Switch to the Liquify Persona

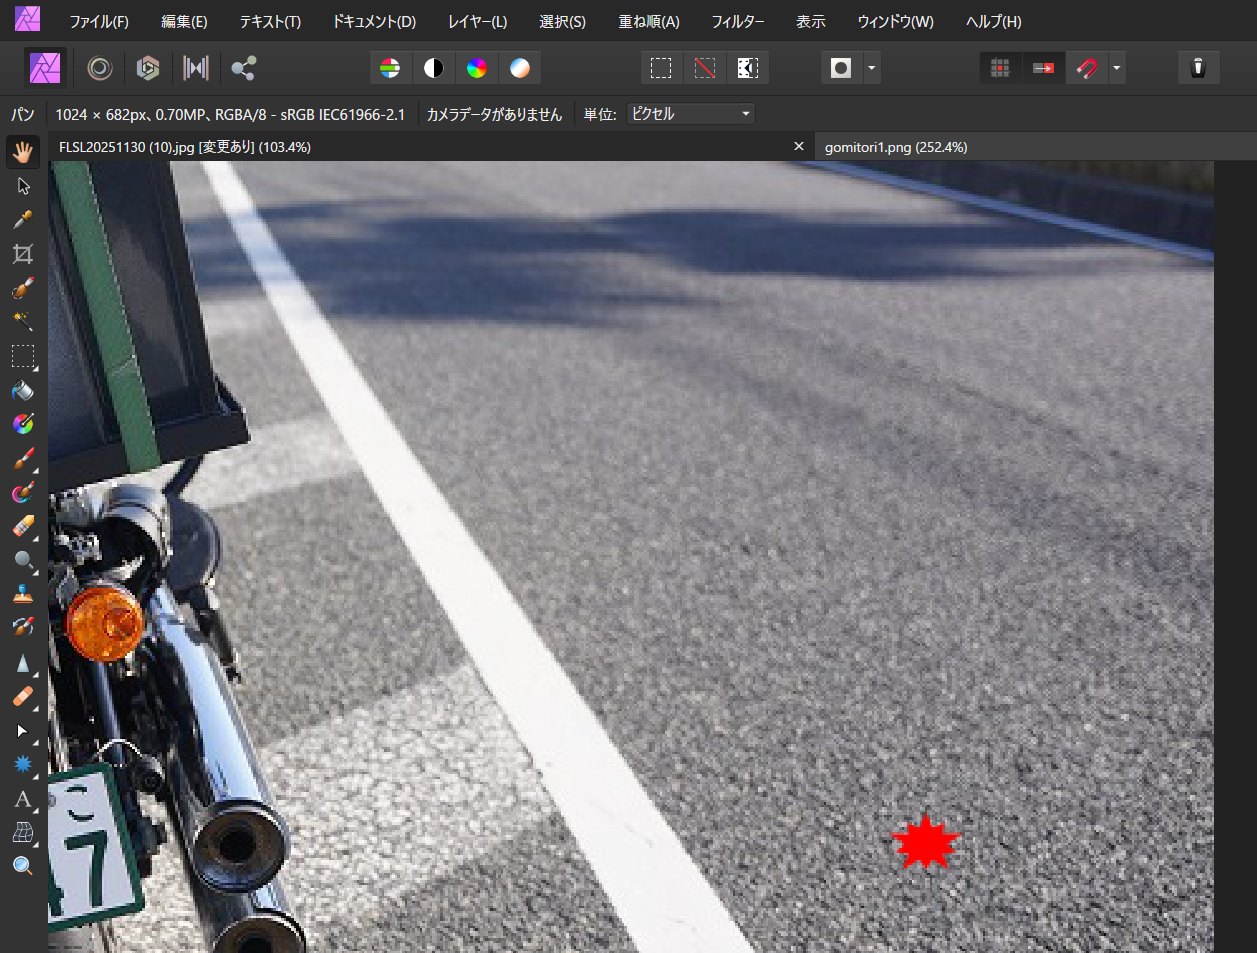click(x=99, y=68)
